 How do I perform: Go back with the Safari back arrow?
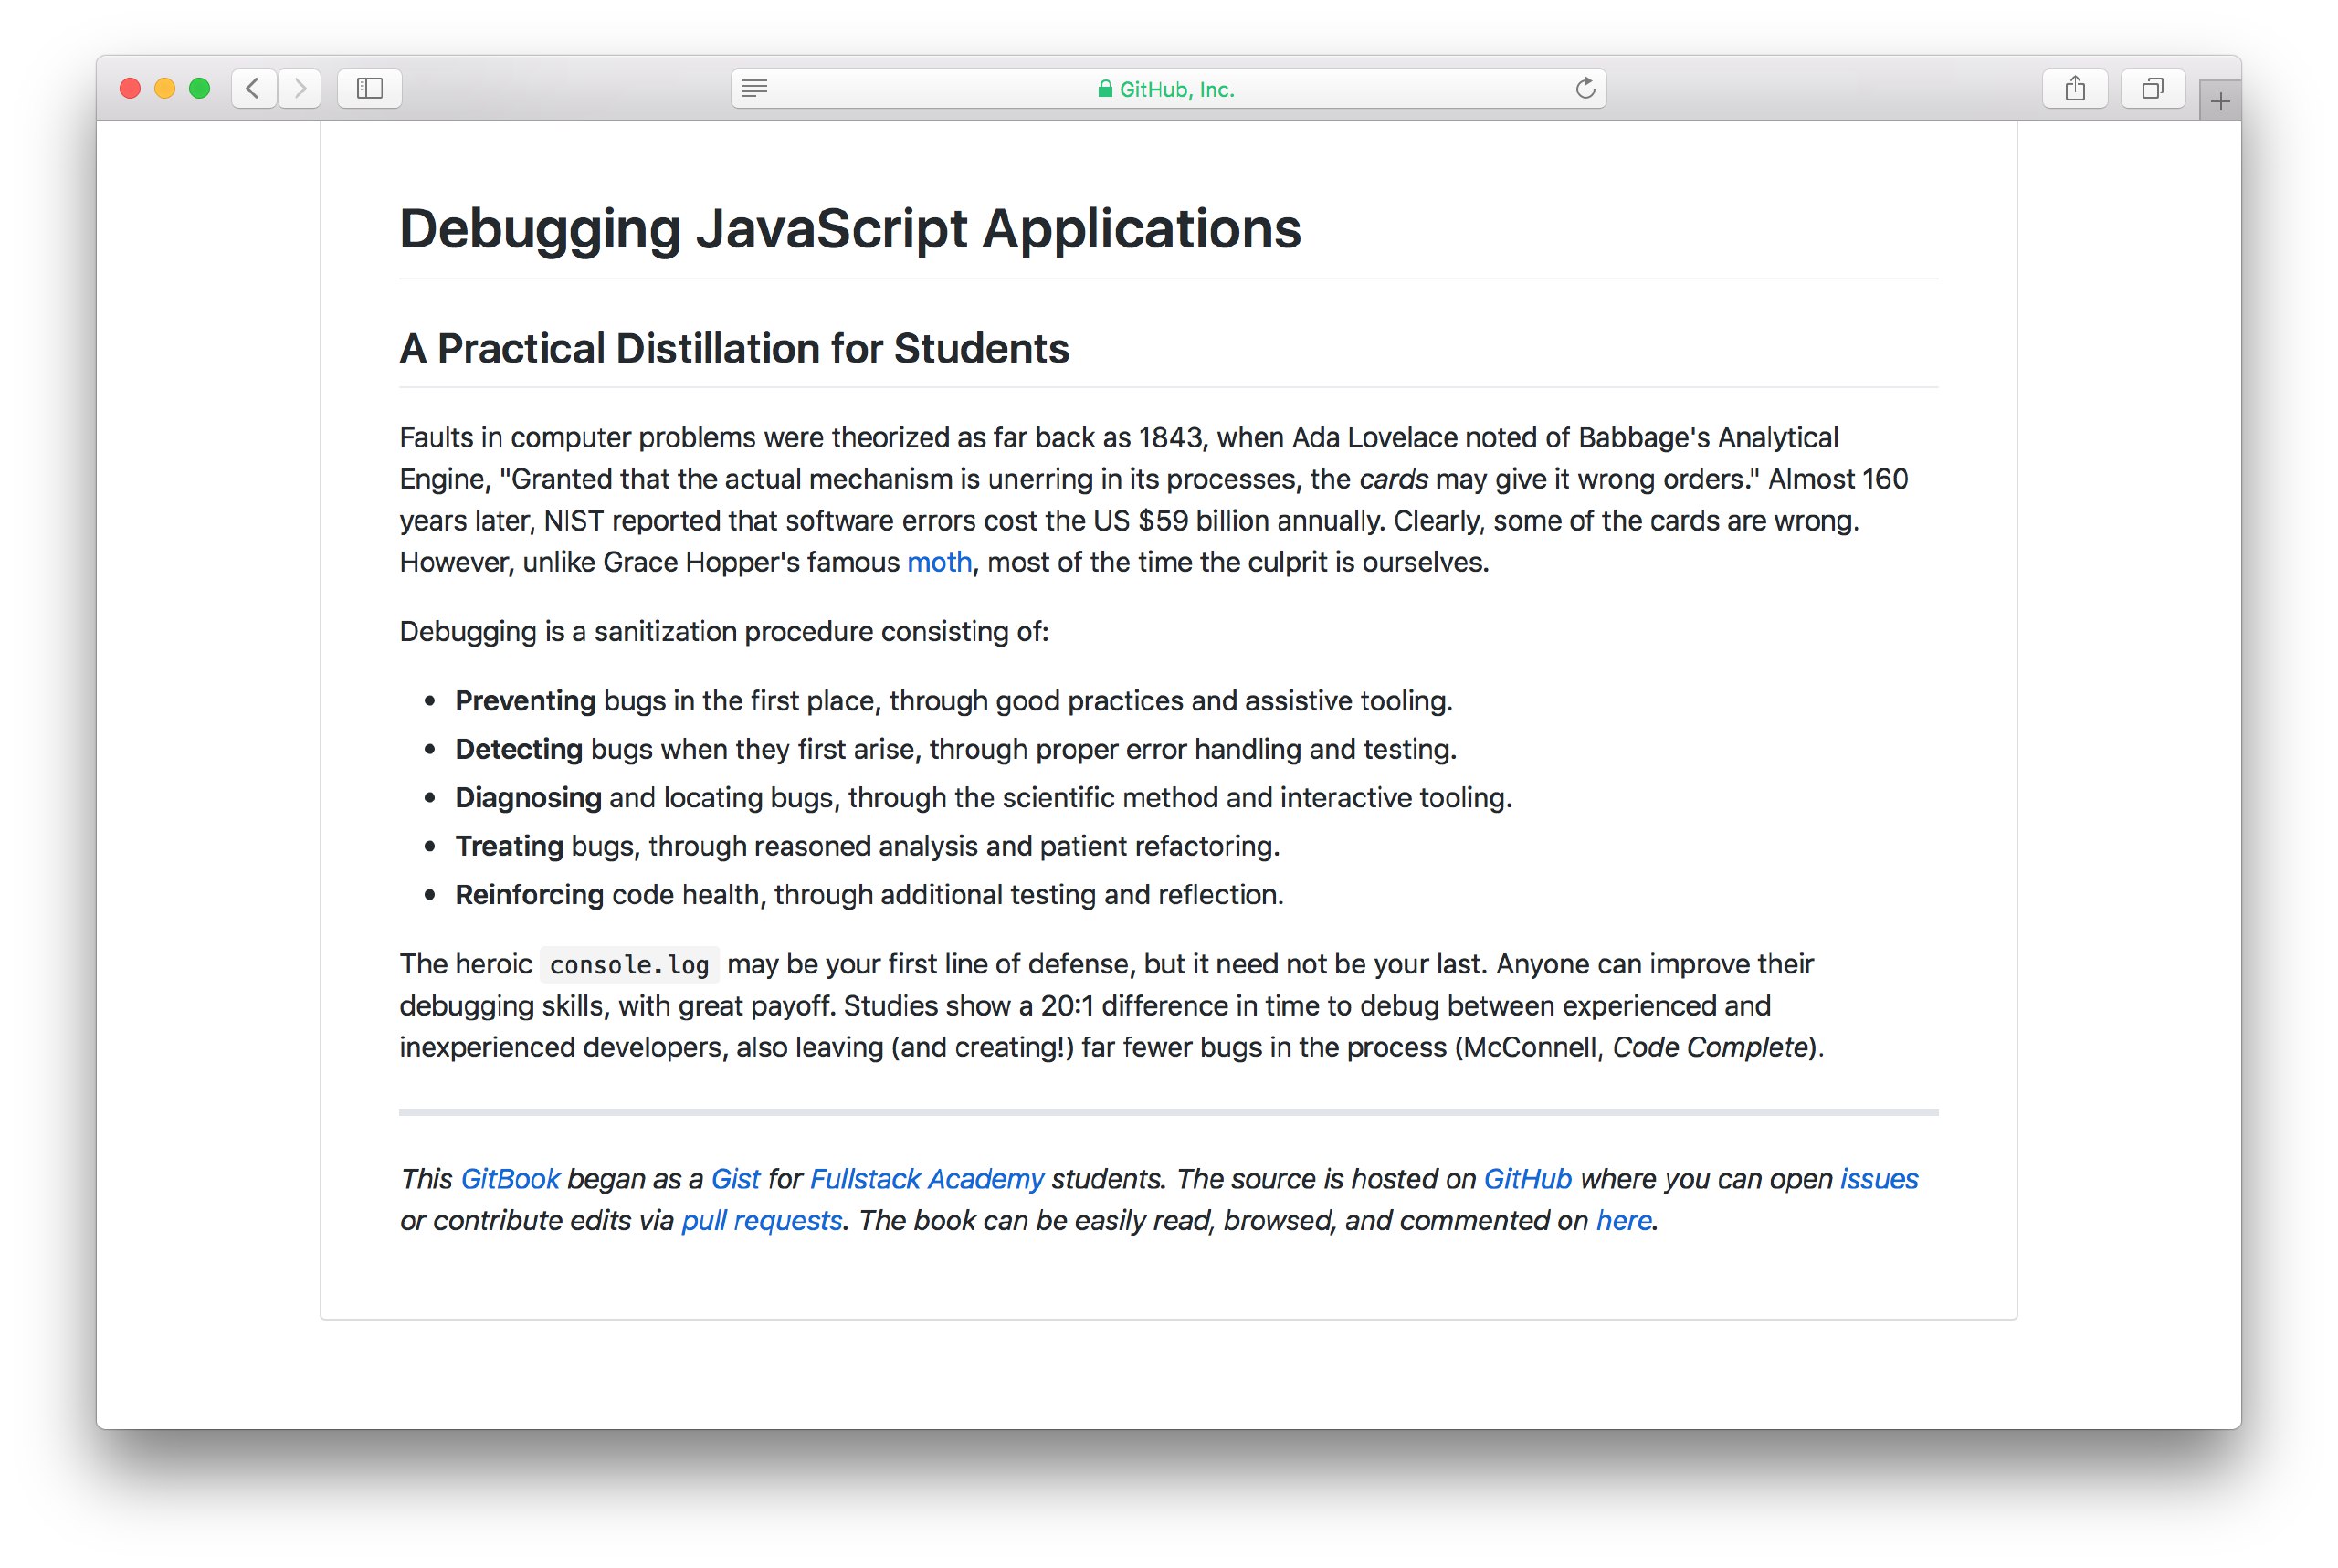coord(254,88)
